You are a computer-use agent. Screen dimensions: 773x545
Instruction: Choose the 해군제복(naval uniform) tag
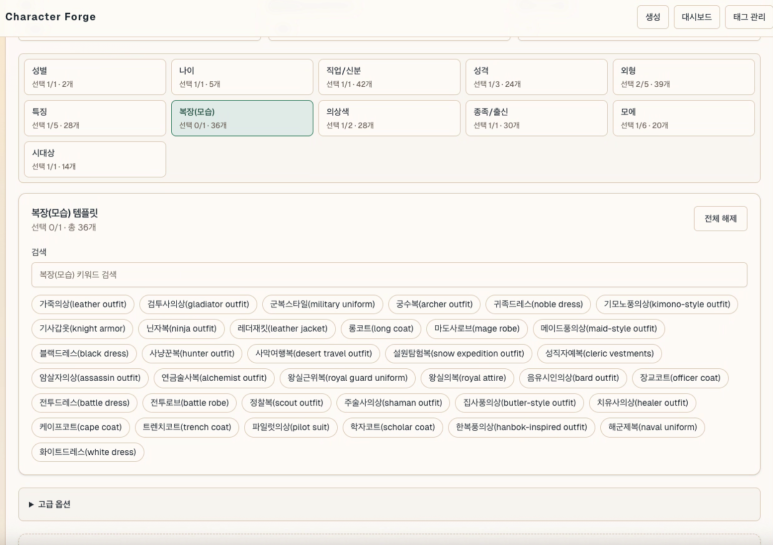click(x=652, y=427)
